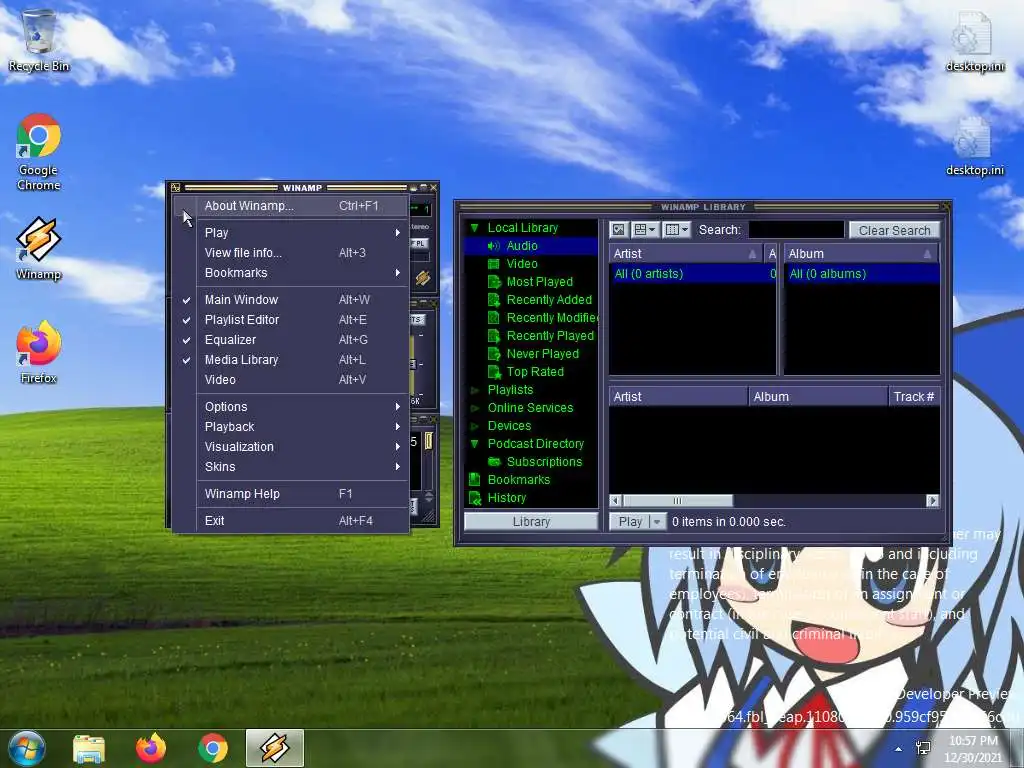Viewport: 1024px width, 768px height.
Task: Open the Options submenu
Action: tap(291, 407)
